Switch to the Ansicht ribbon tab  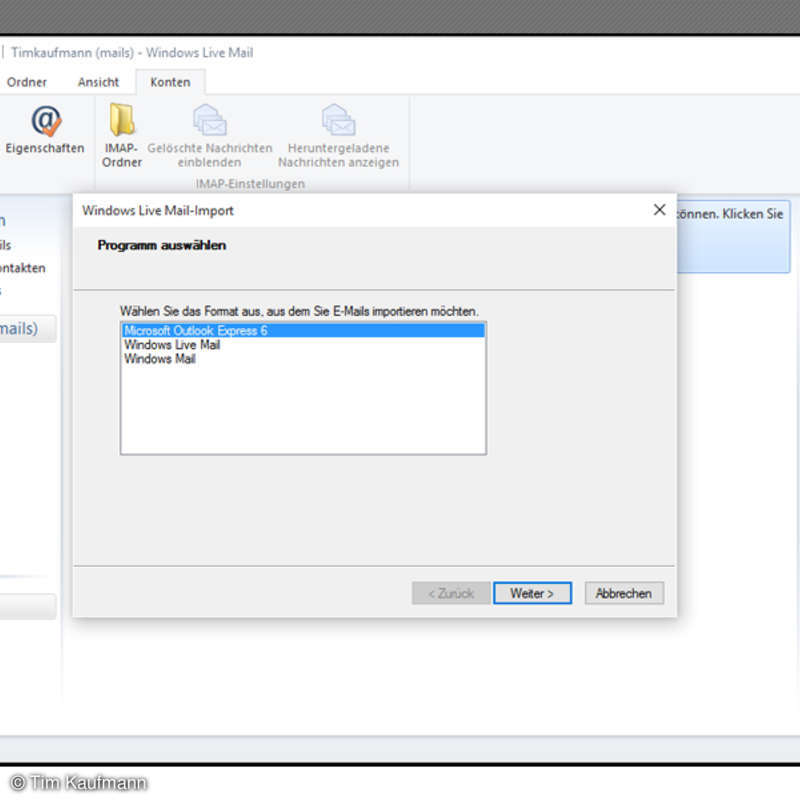[x=98, y=82]
